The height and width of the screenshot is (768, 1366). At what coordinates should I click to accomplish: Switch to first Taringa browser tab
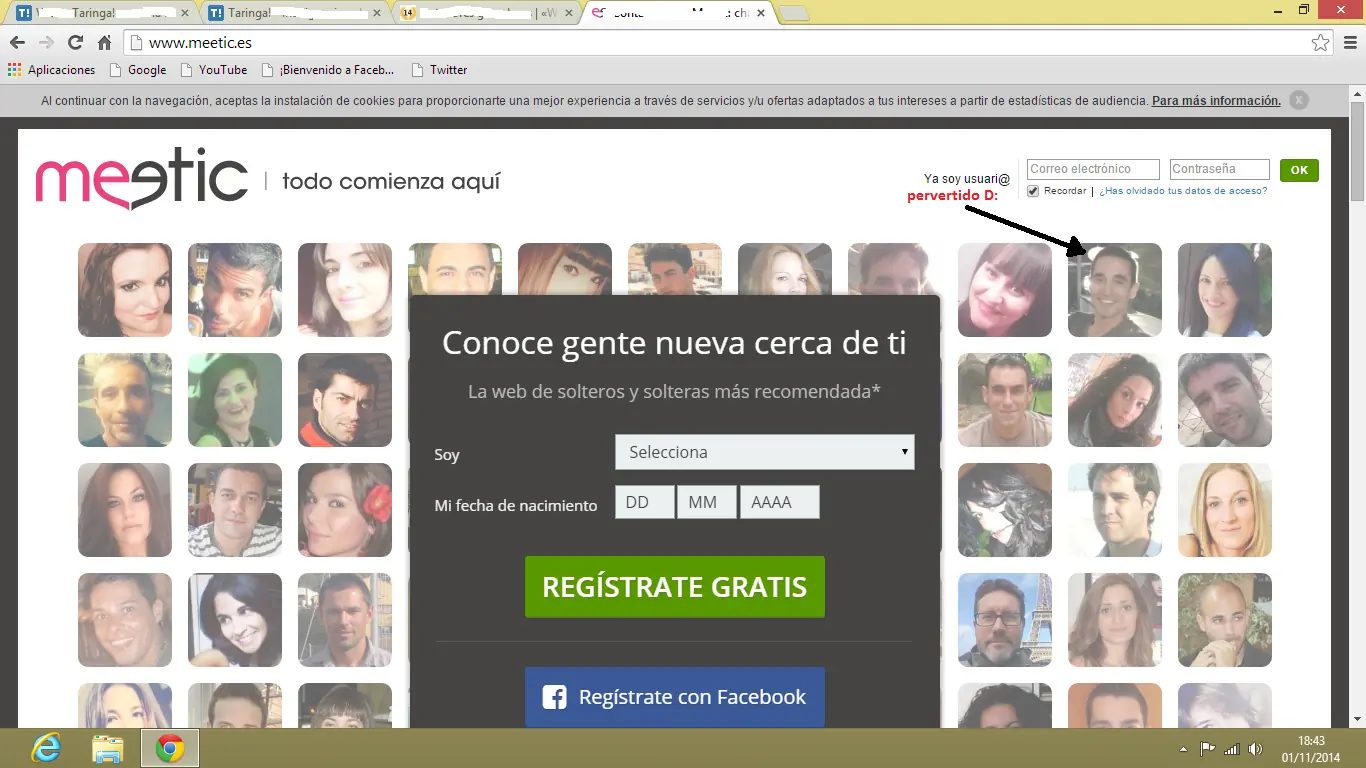click(102, 13)
